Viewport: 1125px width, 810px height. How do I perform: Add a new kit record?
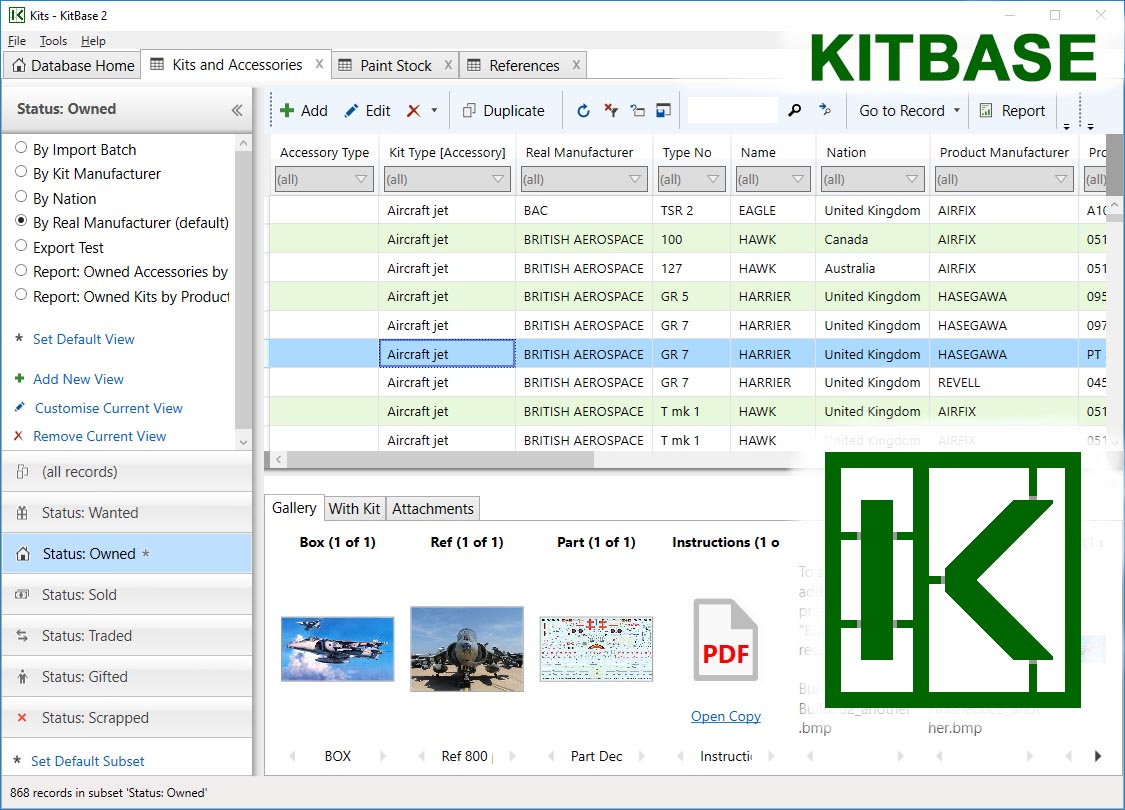(x=303, y=110)
